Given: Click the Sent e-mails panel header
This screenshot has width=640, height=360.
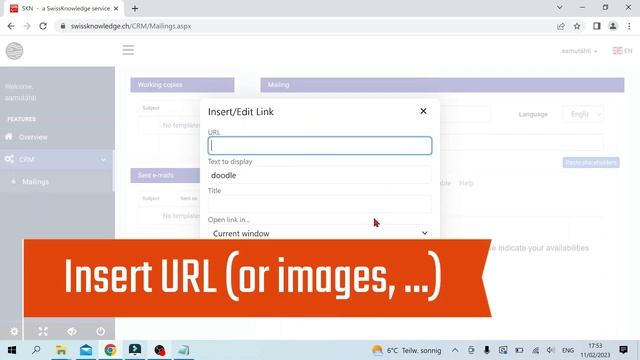Looking at the screenshot, I should (165, 175).
